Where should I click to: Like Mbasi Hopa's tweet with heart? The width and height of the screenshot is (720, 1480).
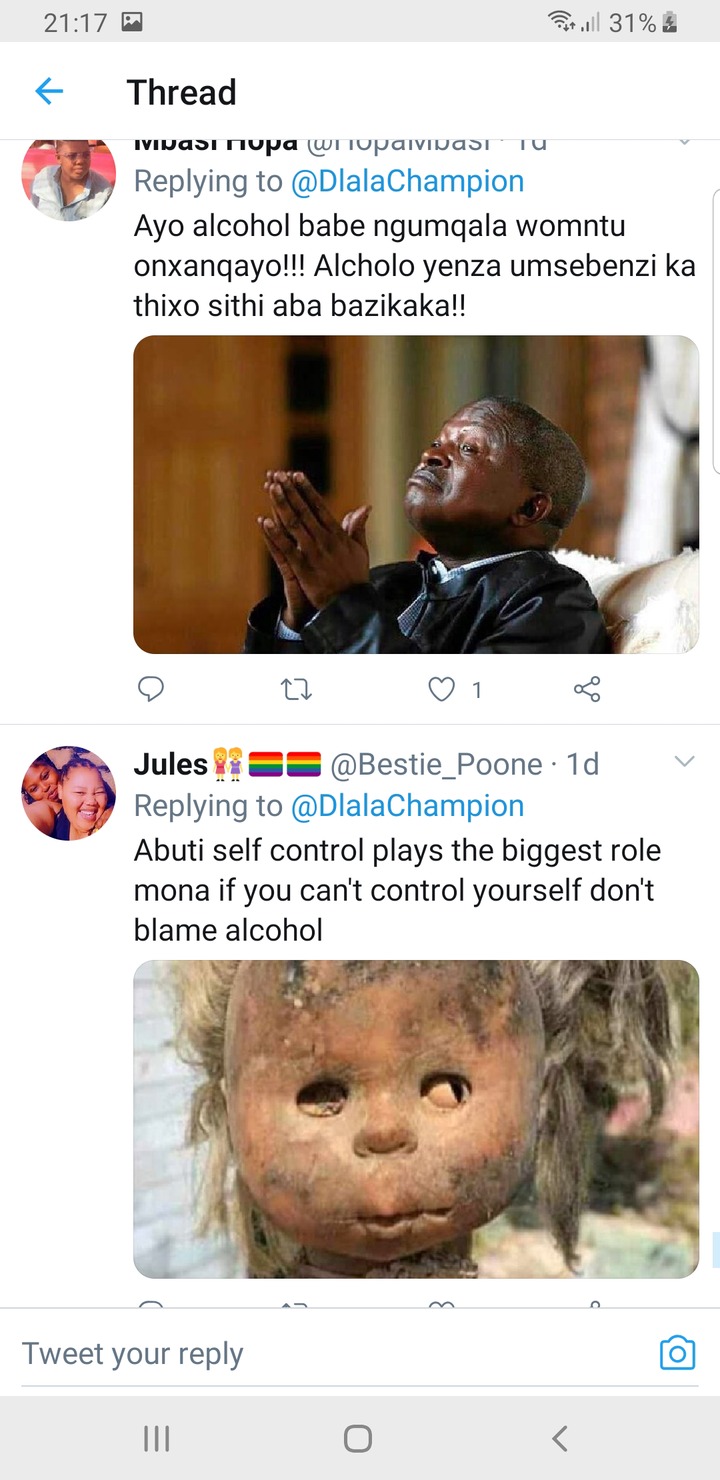click(x=442, y=688)
